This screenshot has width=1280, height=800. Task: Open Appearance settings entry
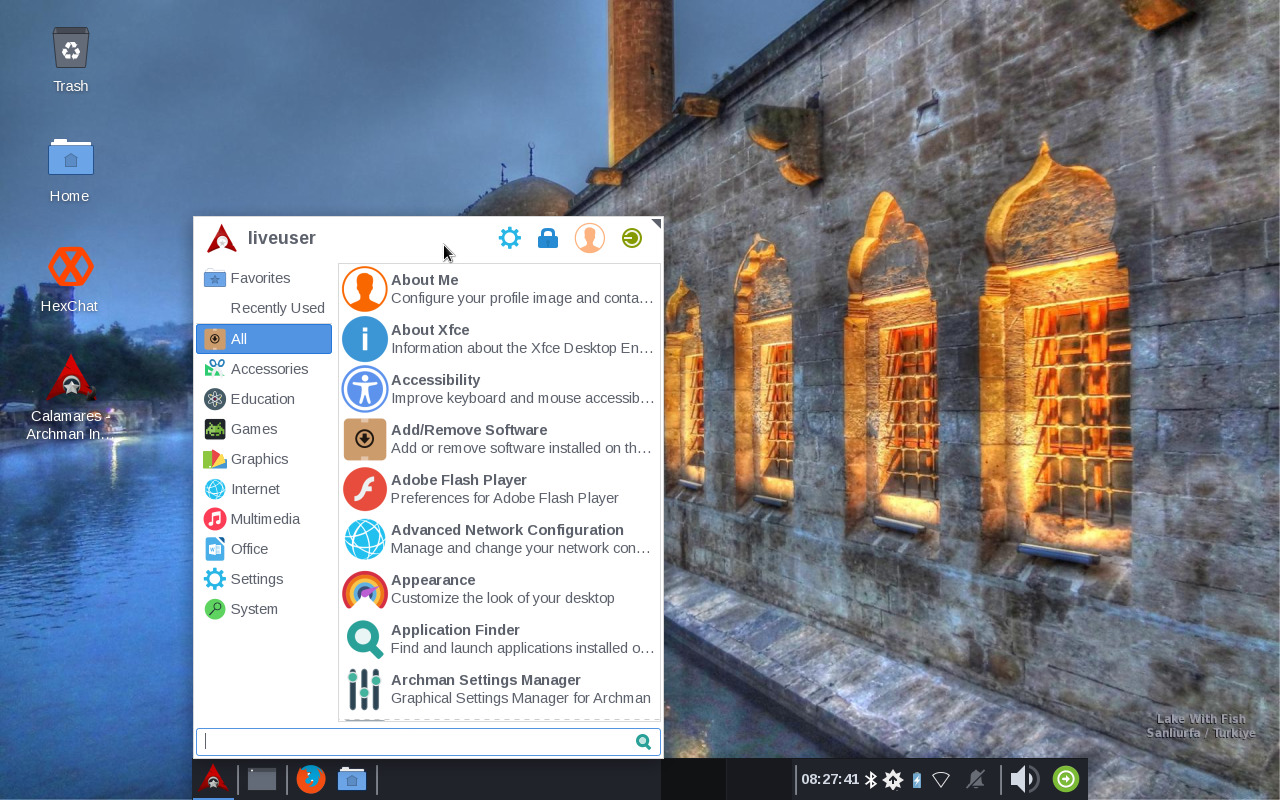pos(500,589)
